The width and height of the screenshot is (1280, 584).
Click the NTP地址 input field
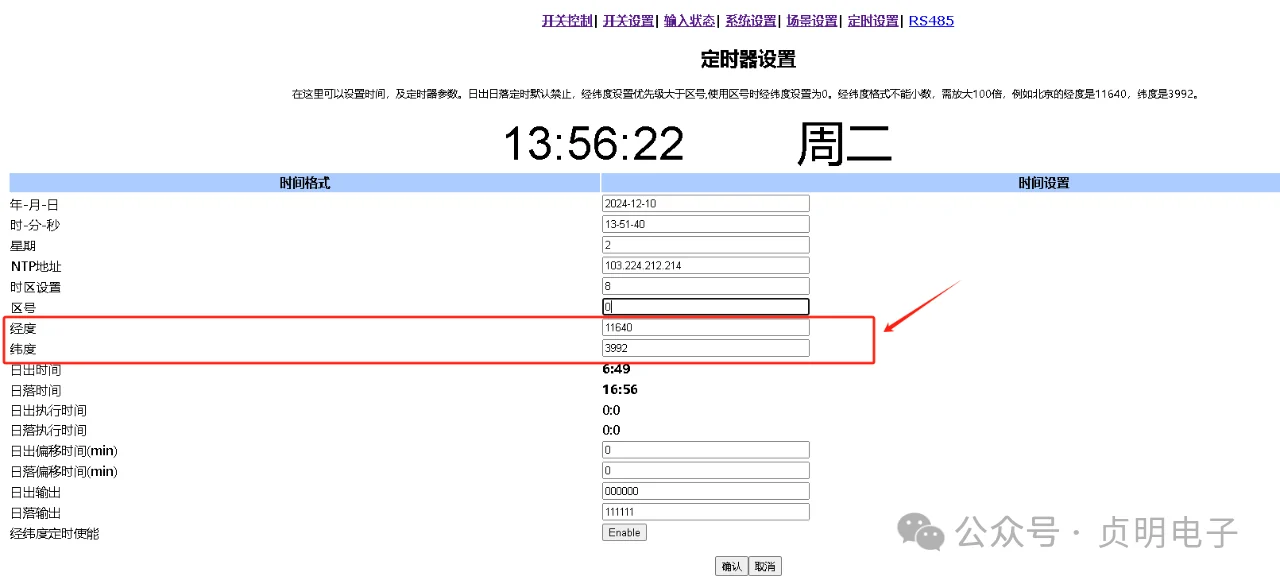coord(706,266)
